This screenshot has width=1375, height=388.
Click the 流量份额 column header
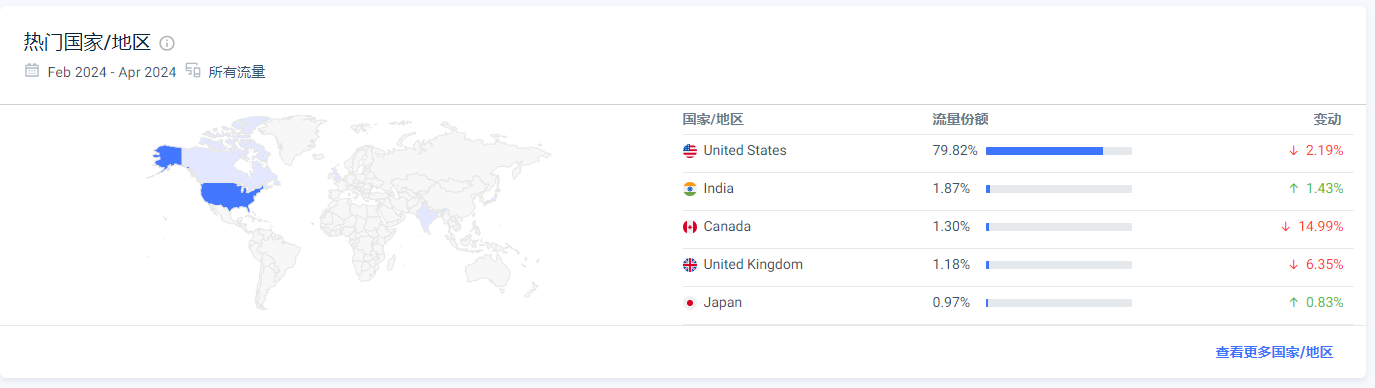coord(960,119)
